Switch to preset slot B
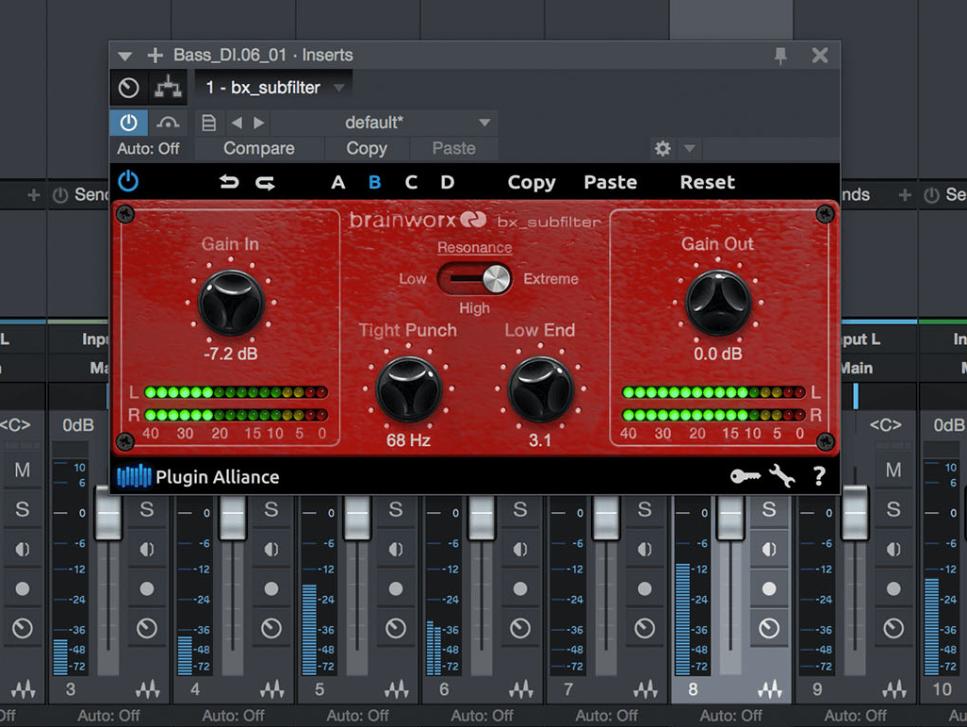Viewport: 967px width, 727px height. [374, 182]
